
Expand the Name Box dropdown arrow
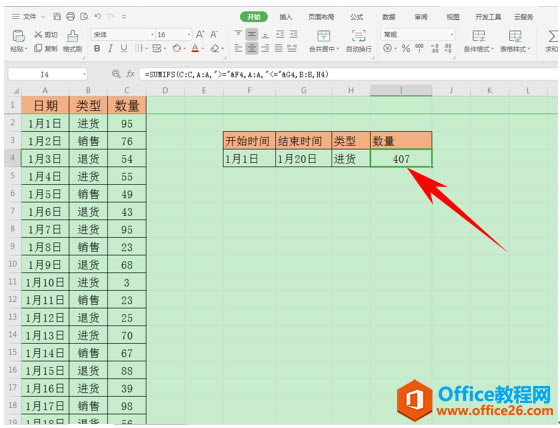point(85,74)
